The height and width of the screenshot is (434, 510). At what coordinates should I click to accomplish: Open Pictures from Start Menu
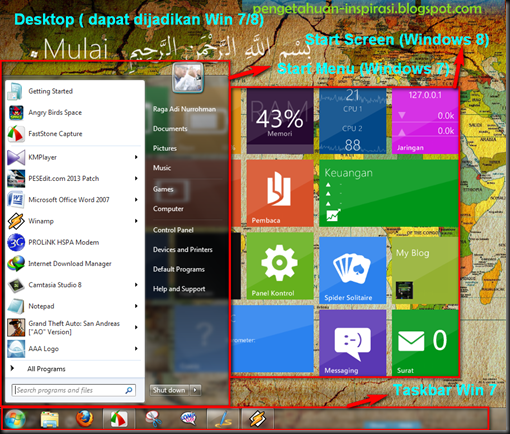pos(165,148)
